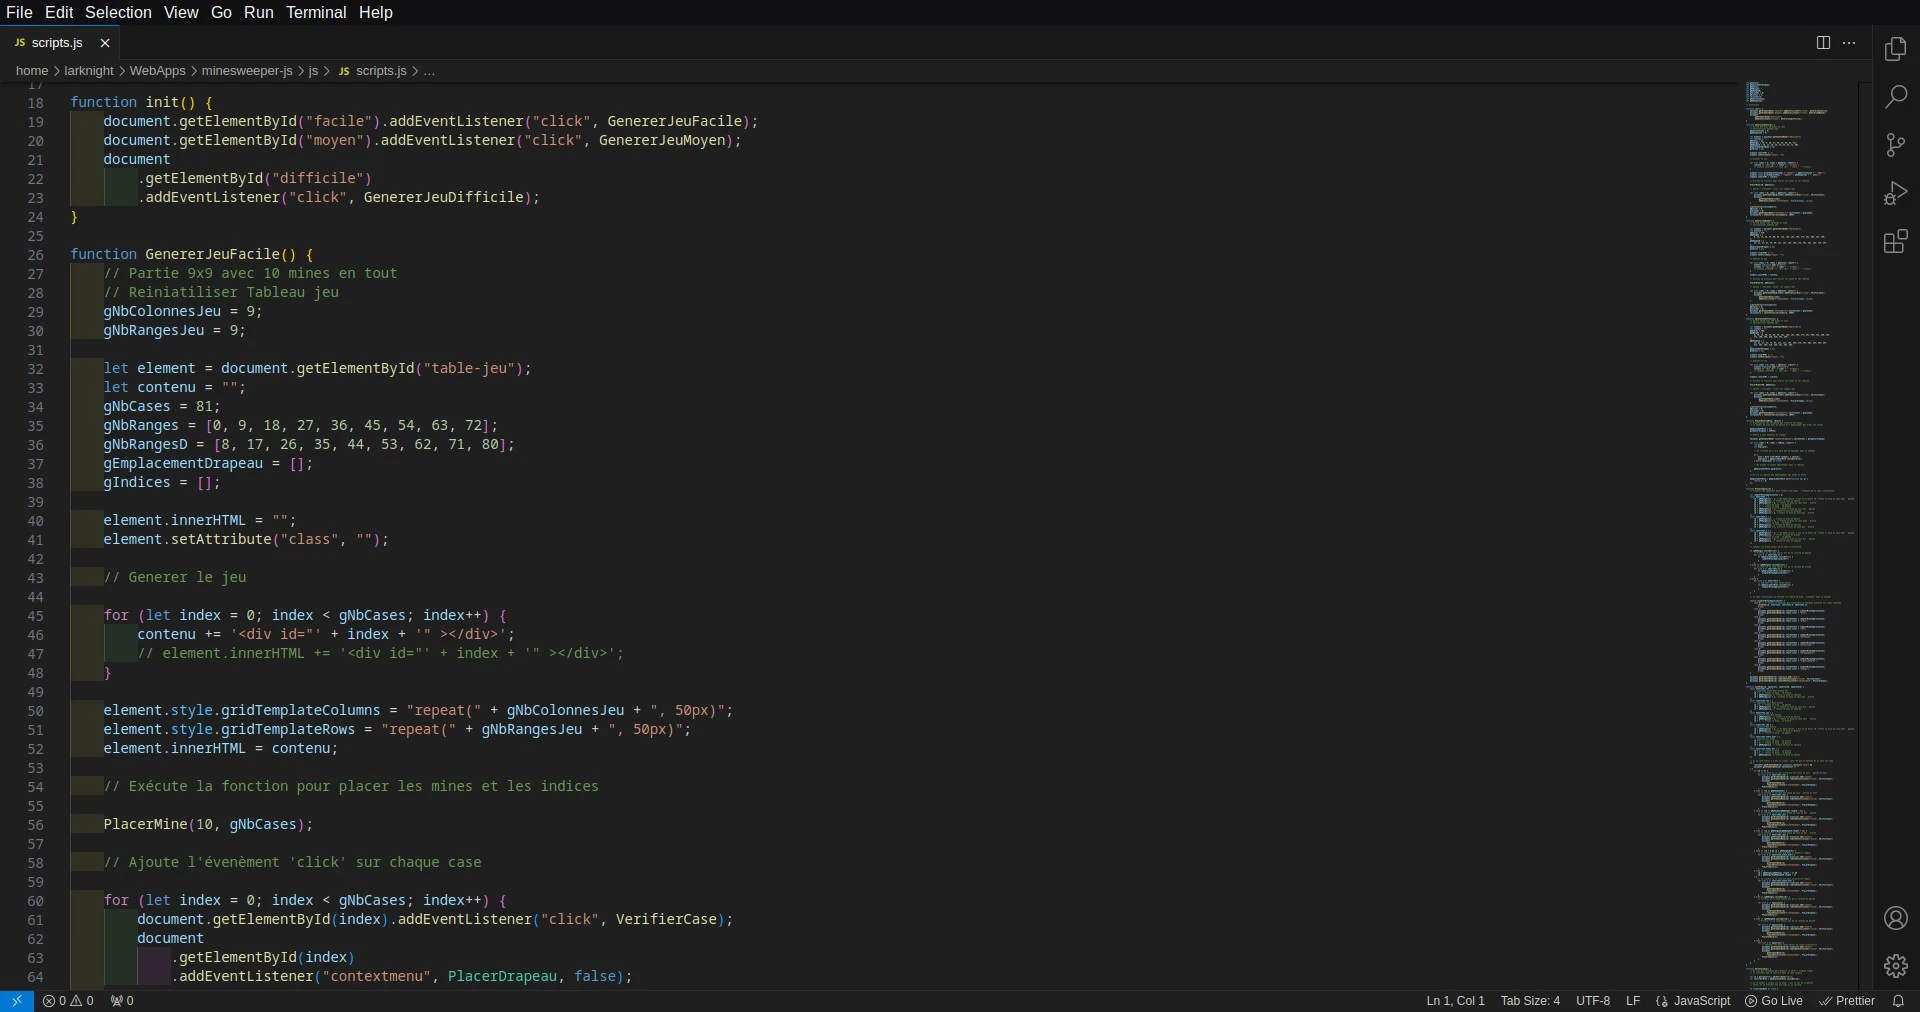The height and width of the screenshot is (1012, 1920).
Task: Click 'gEmplacementDrapeau = [];' line
Action: (208, 463)
